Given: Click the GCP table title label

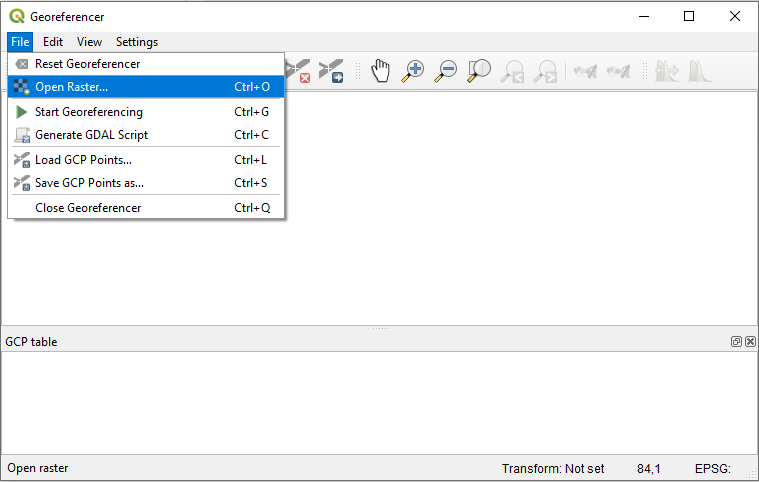Looking at the screenshot, I should point(31,342).
